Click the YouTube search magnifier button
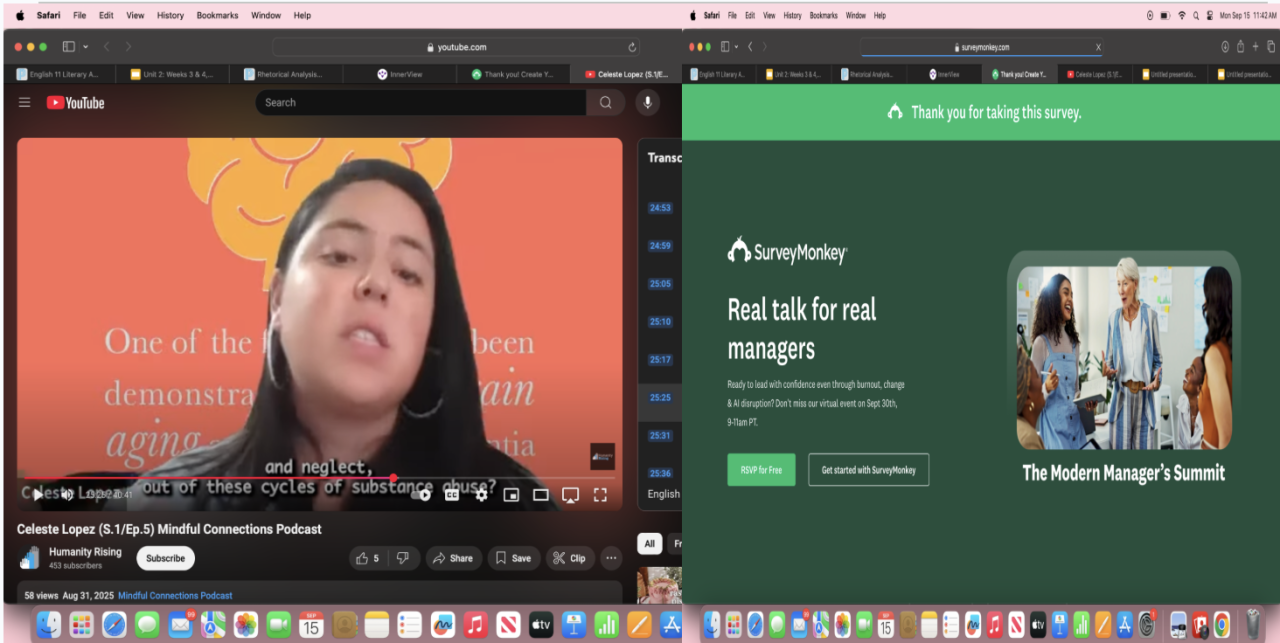 pos(606,102)
